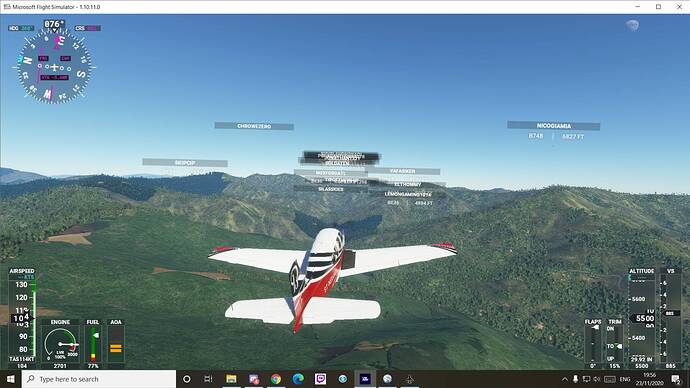Click the AOA angle of attack indicator
The width and height of the screenshot is (690, 388).
tap(116, 344)
